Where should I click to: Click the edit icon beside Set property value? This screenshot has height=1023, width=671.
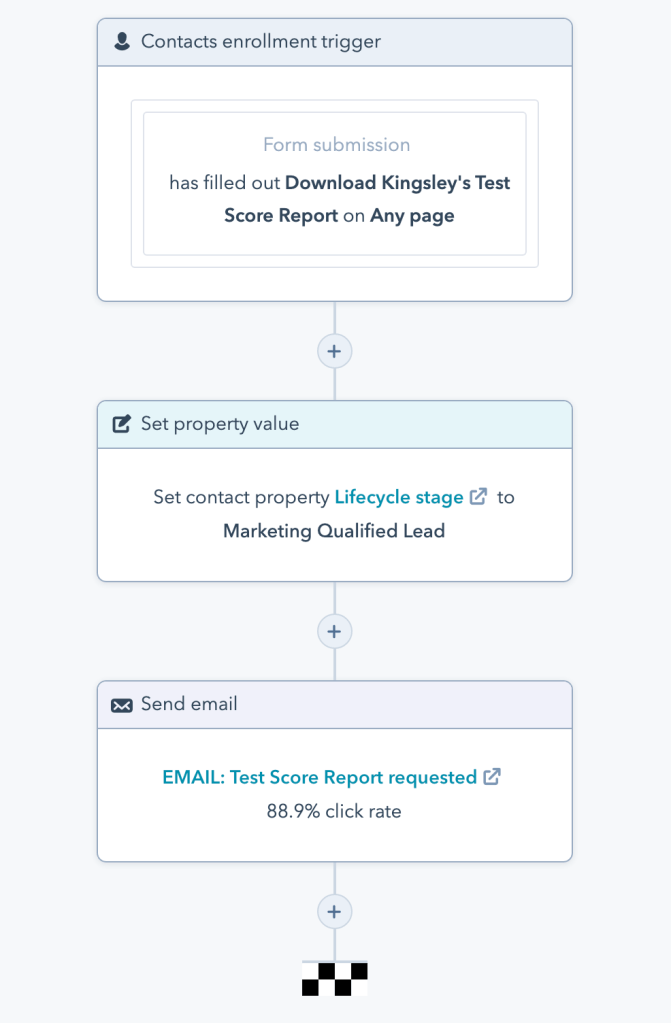click(122, 424)
